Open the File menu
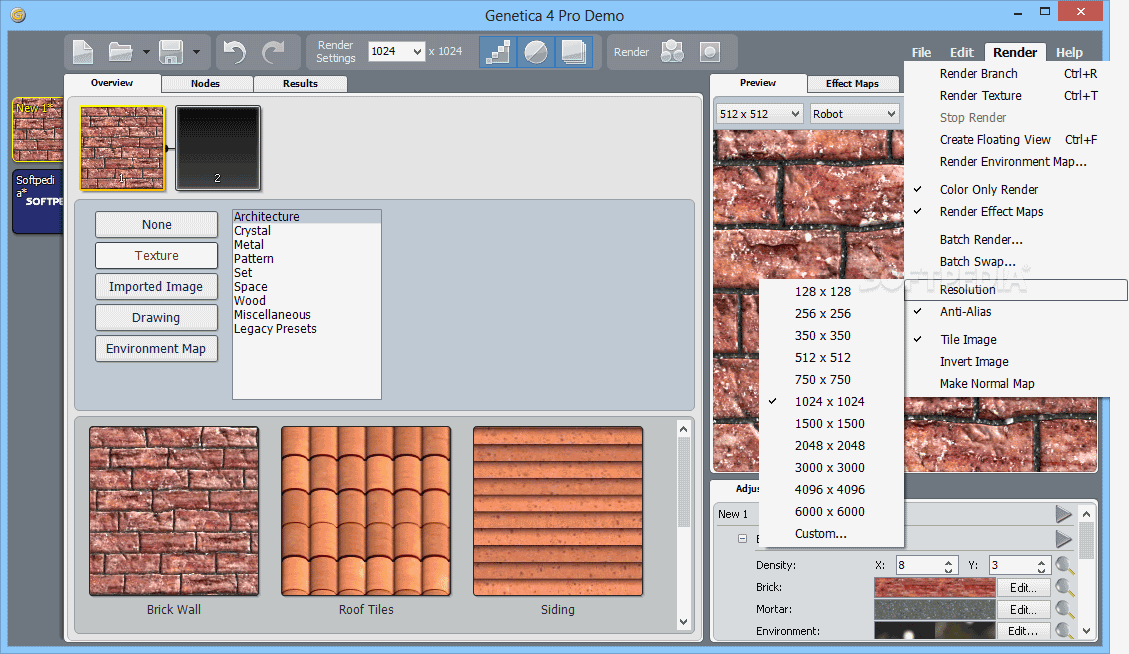The height and width of the screenshot is (654, 1129). click(x=921, y=53)
